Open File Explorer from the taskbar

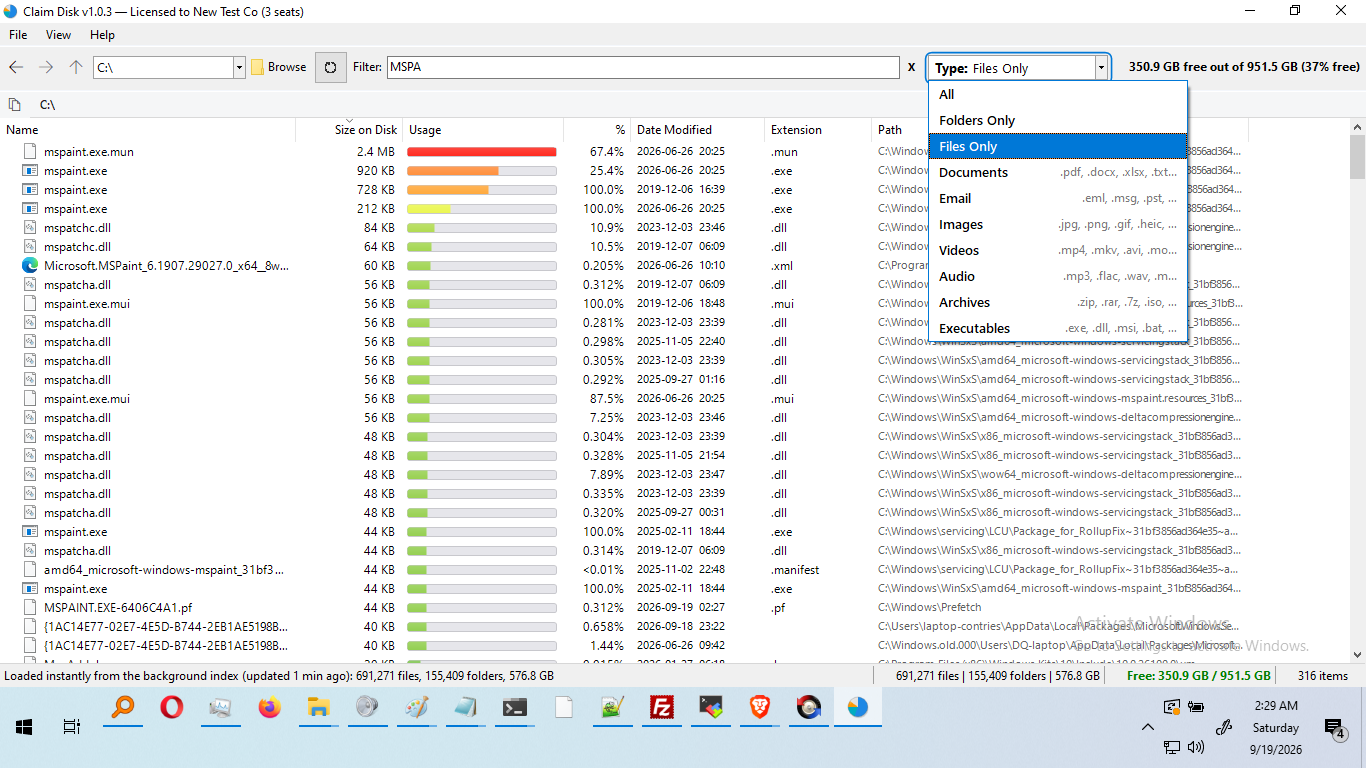(318, 708)
